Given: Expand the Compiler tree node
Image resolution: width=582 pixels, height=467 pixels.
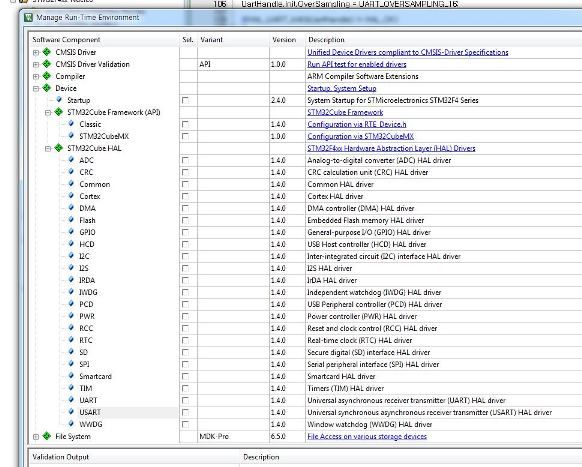Looking at the screenshot, I should (x=36, y=77).
